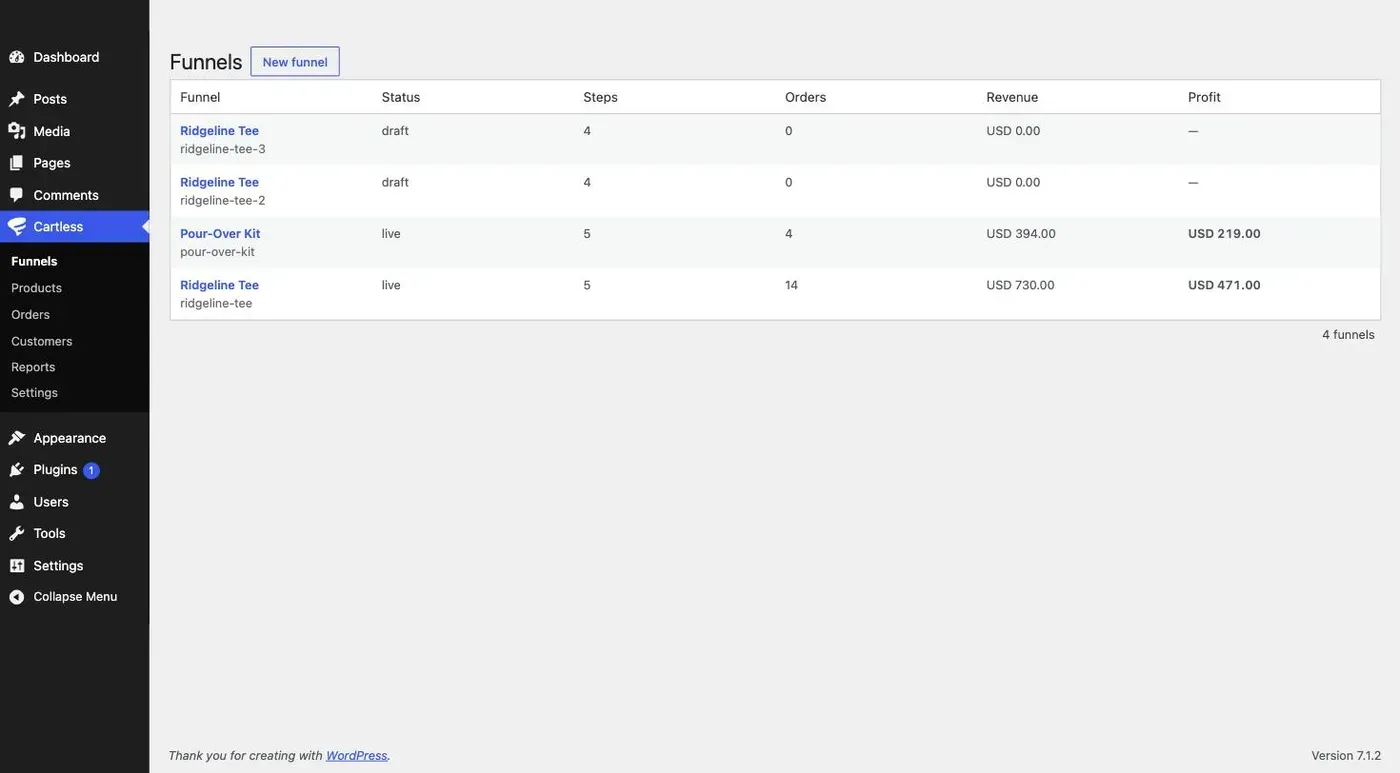Image resolution: width=1400 pixels, height=773 pixels.
Task: Click the Collapse Menu arrow icon
Action: coord(17,597)
